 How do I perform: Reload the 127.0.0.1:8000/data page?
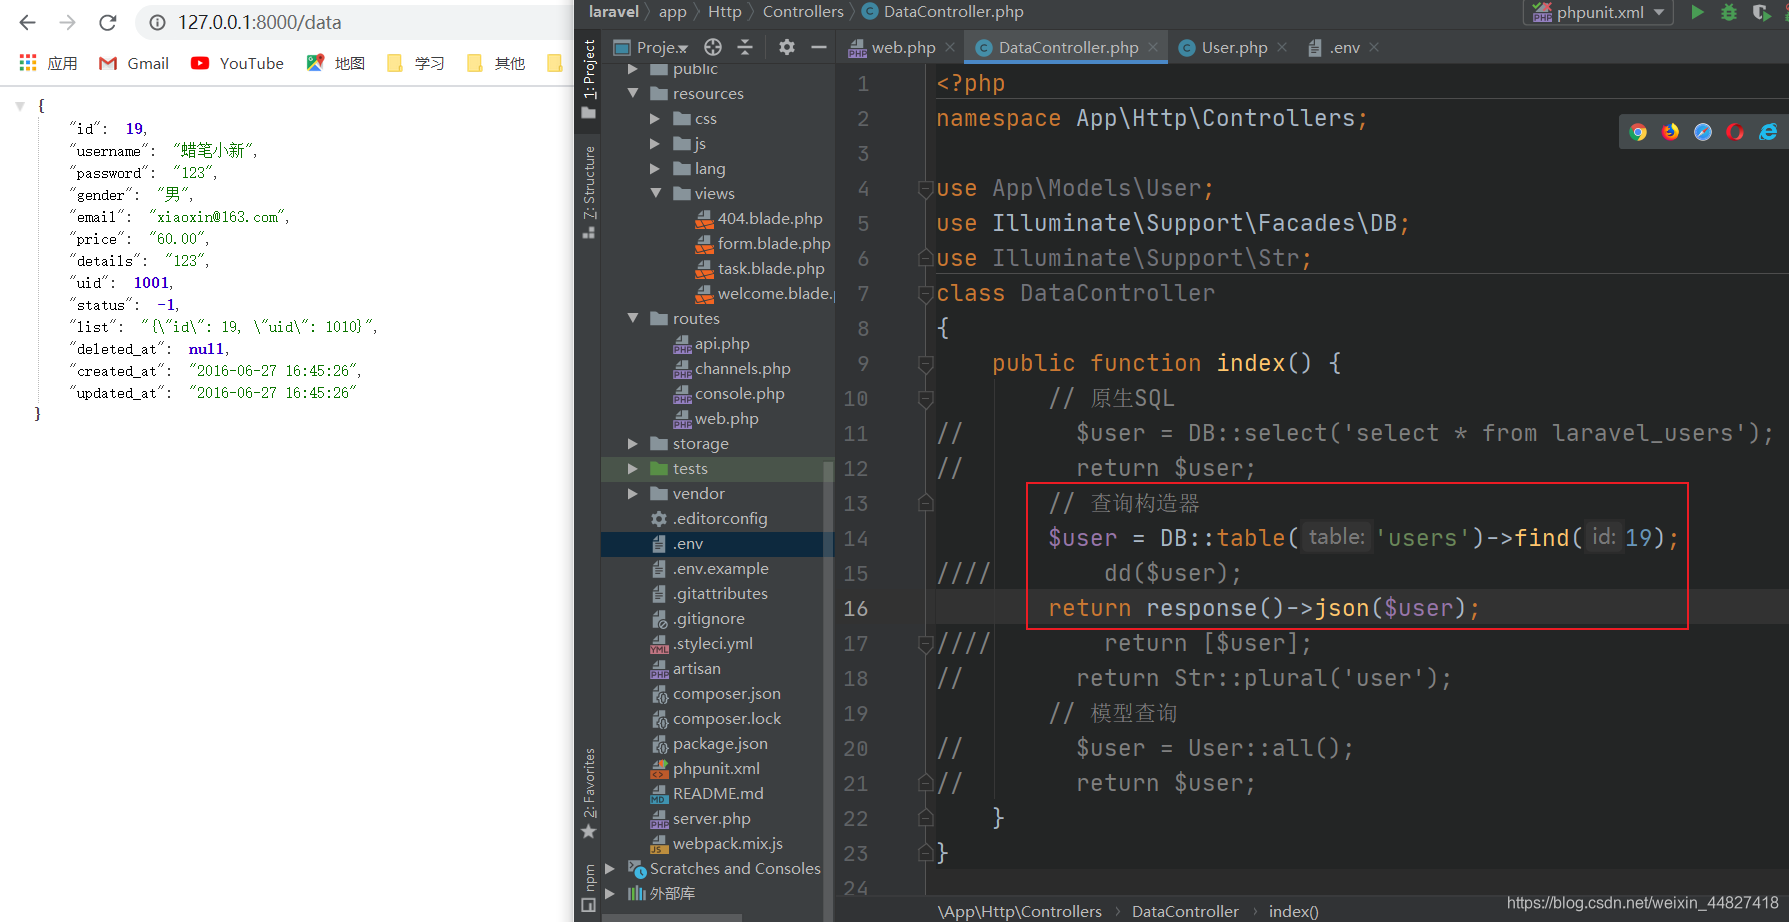point(108,22)
